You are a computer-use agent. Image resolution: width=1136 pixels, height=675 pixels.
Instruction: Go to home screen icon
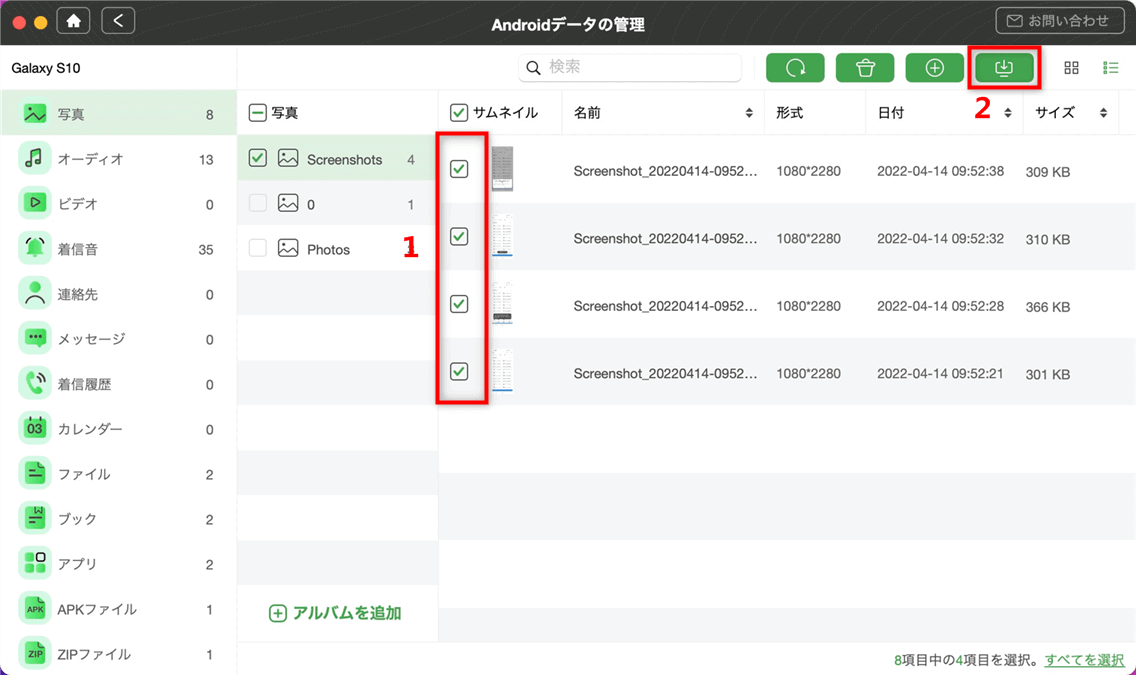coord(73,21)
